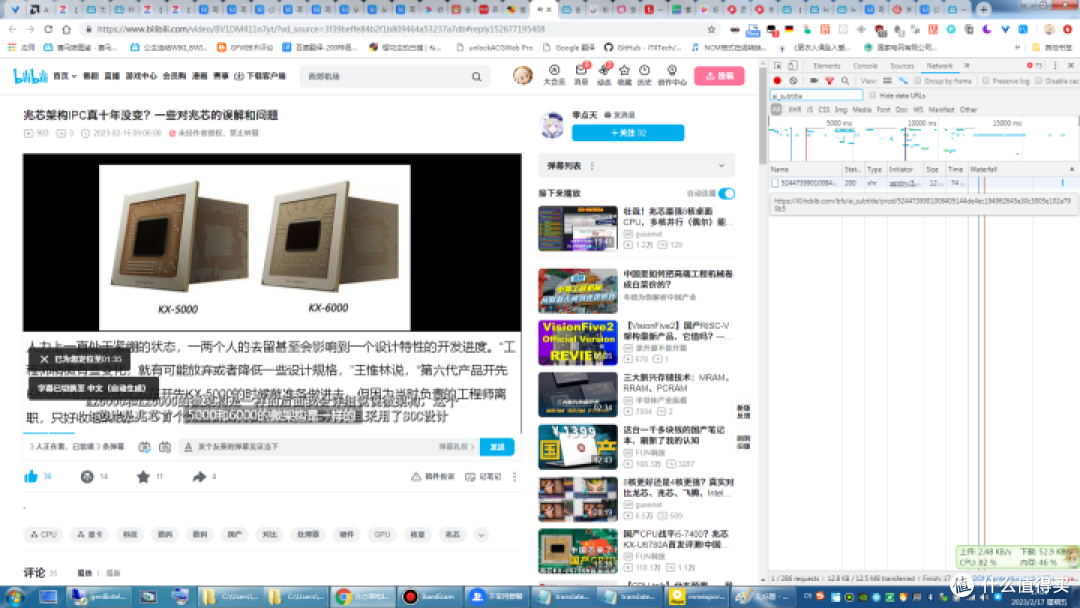Open the 弹幕列表 three-dot options
The image size is (1080, 608).
pos(592,165)
